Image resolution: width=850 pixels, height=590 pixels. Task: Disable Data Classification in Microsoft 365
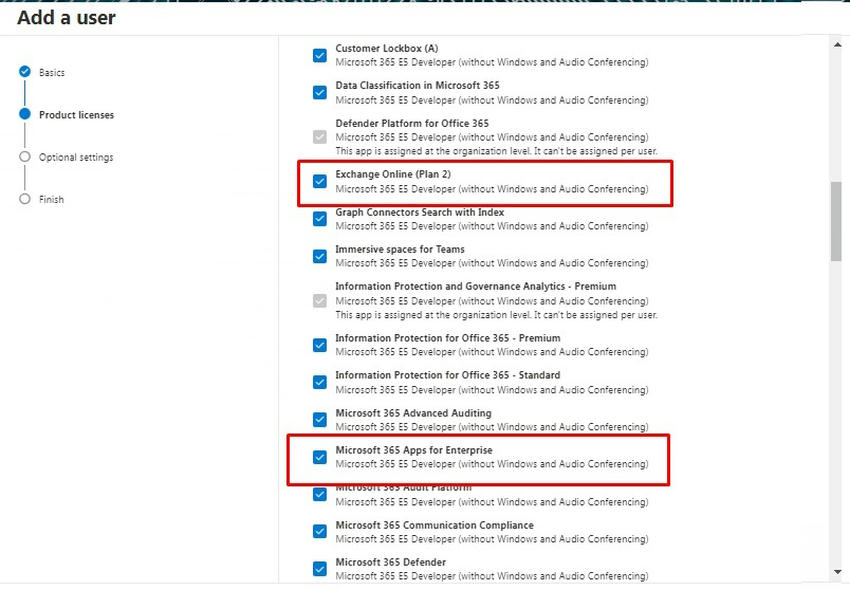(x=319, y=92)
